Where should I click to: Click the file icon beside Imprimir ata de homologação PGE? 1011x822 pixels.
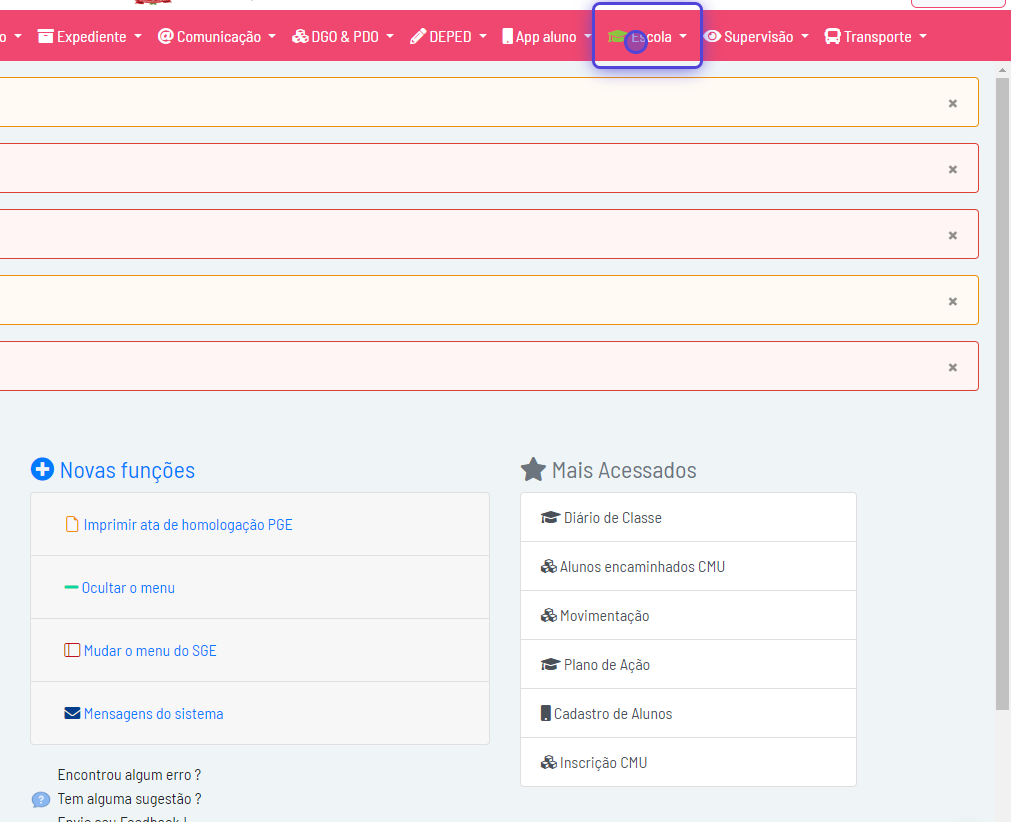tap(72, 524)
